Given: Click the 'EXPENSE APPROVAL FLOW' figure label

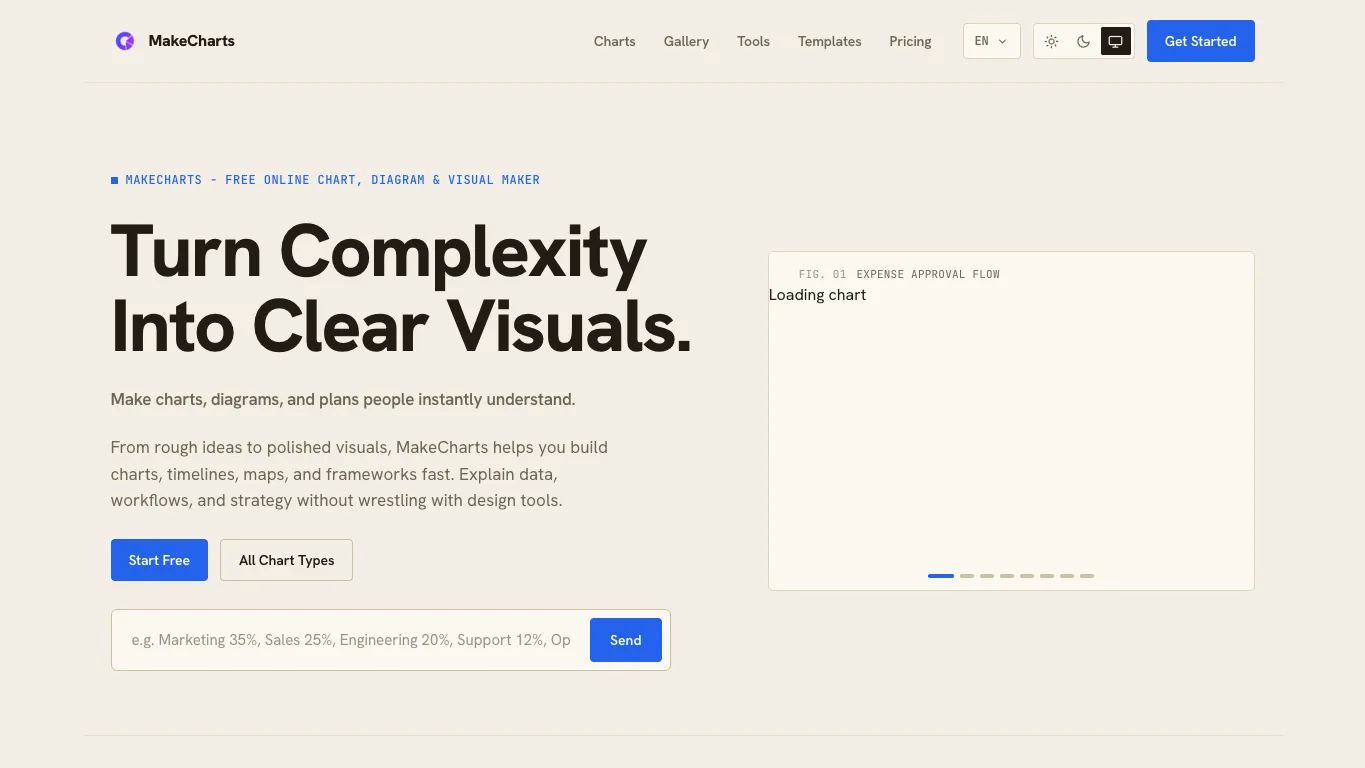Looking at the screenshot, I should [928, 274].
